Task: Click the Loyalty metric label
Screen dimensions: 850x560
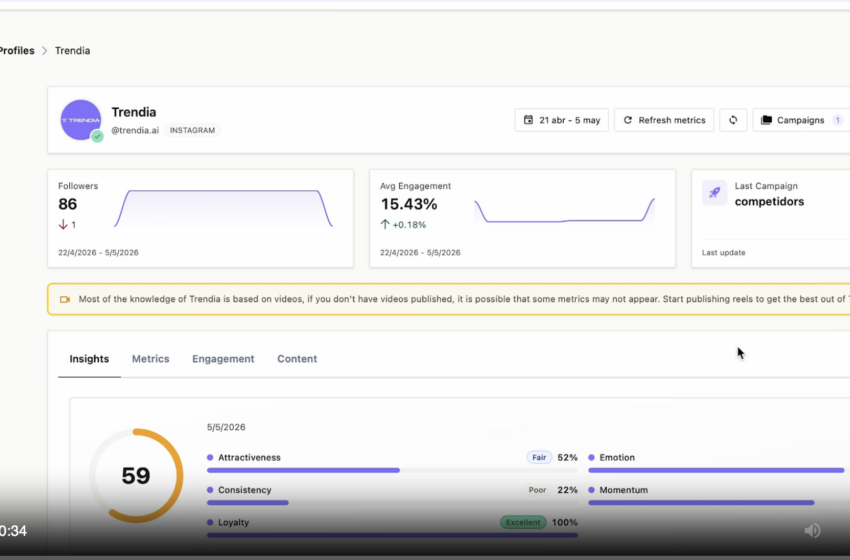Action: [x=234, y=523]
